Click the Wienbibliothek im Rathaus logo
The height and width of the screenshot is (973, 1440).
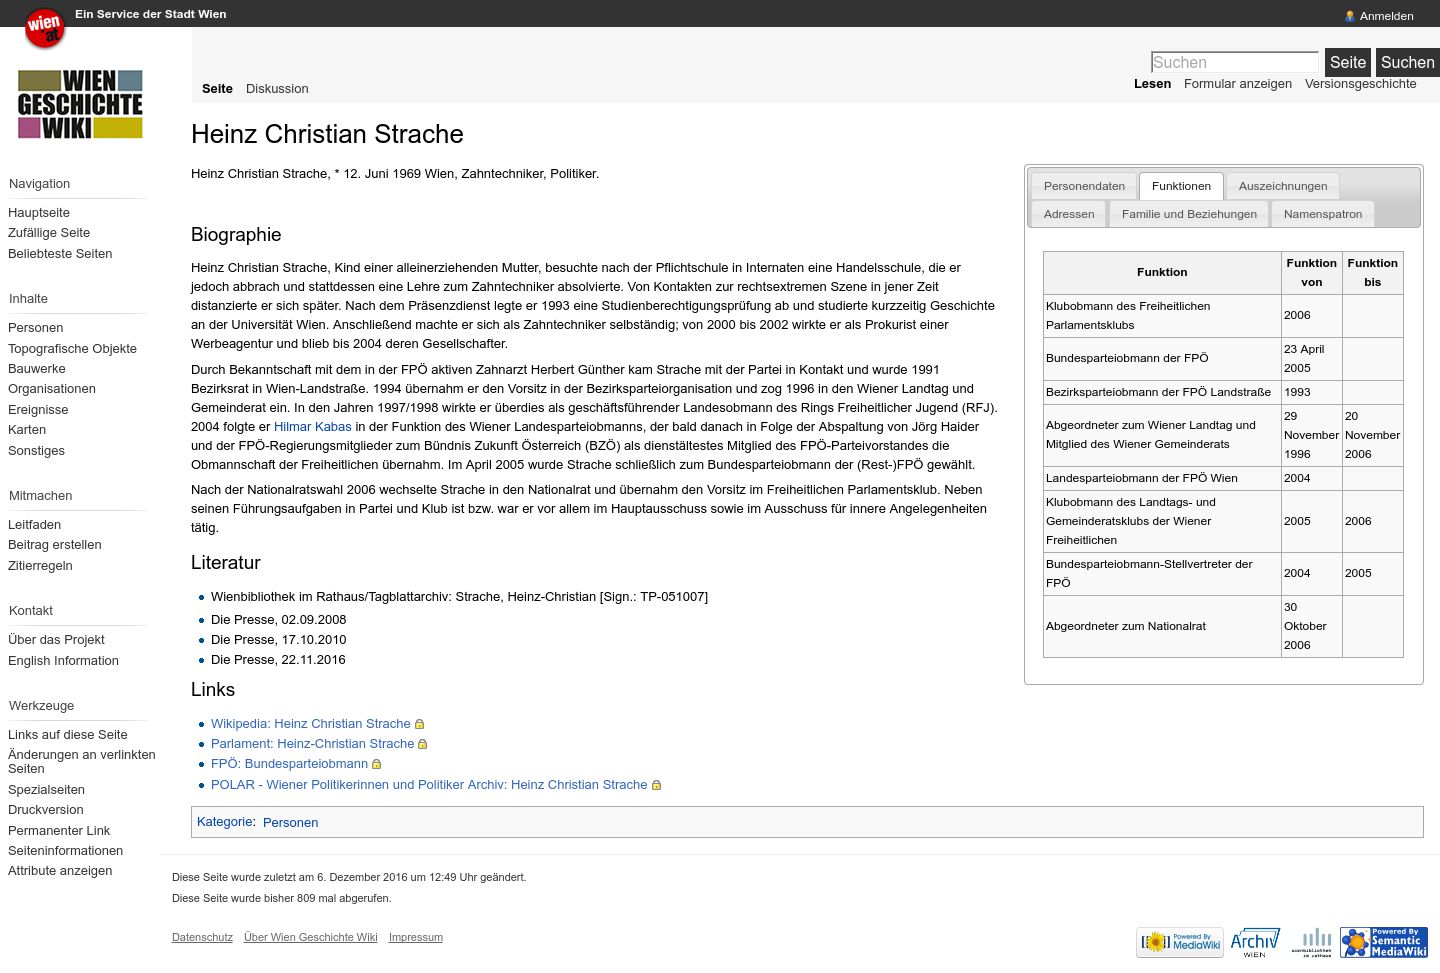[x=1312, y=942]
